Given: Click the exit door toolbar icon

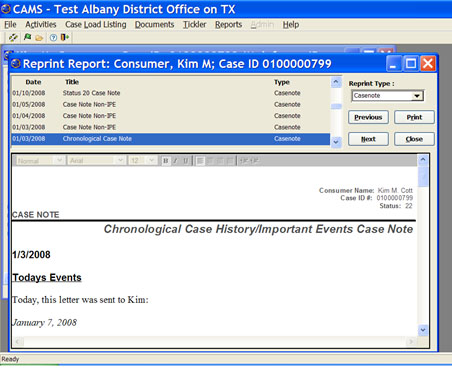Looking at the screenshot, I should [65, 37].
